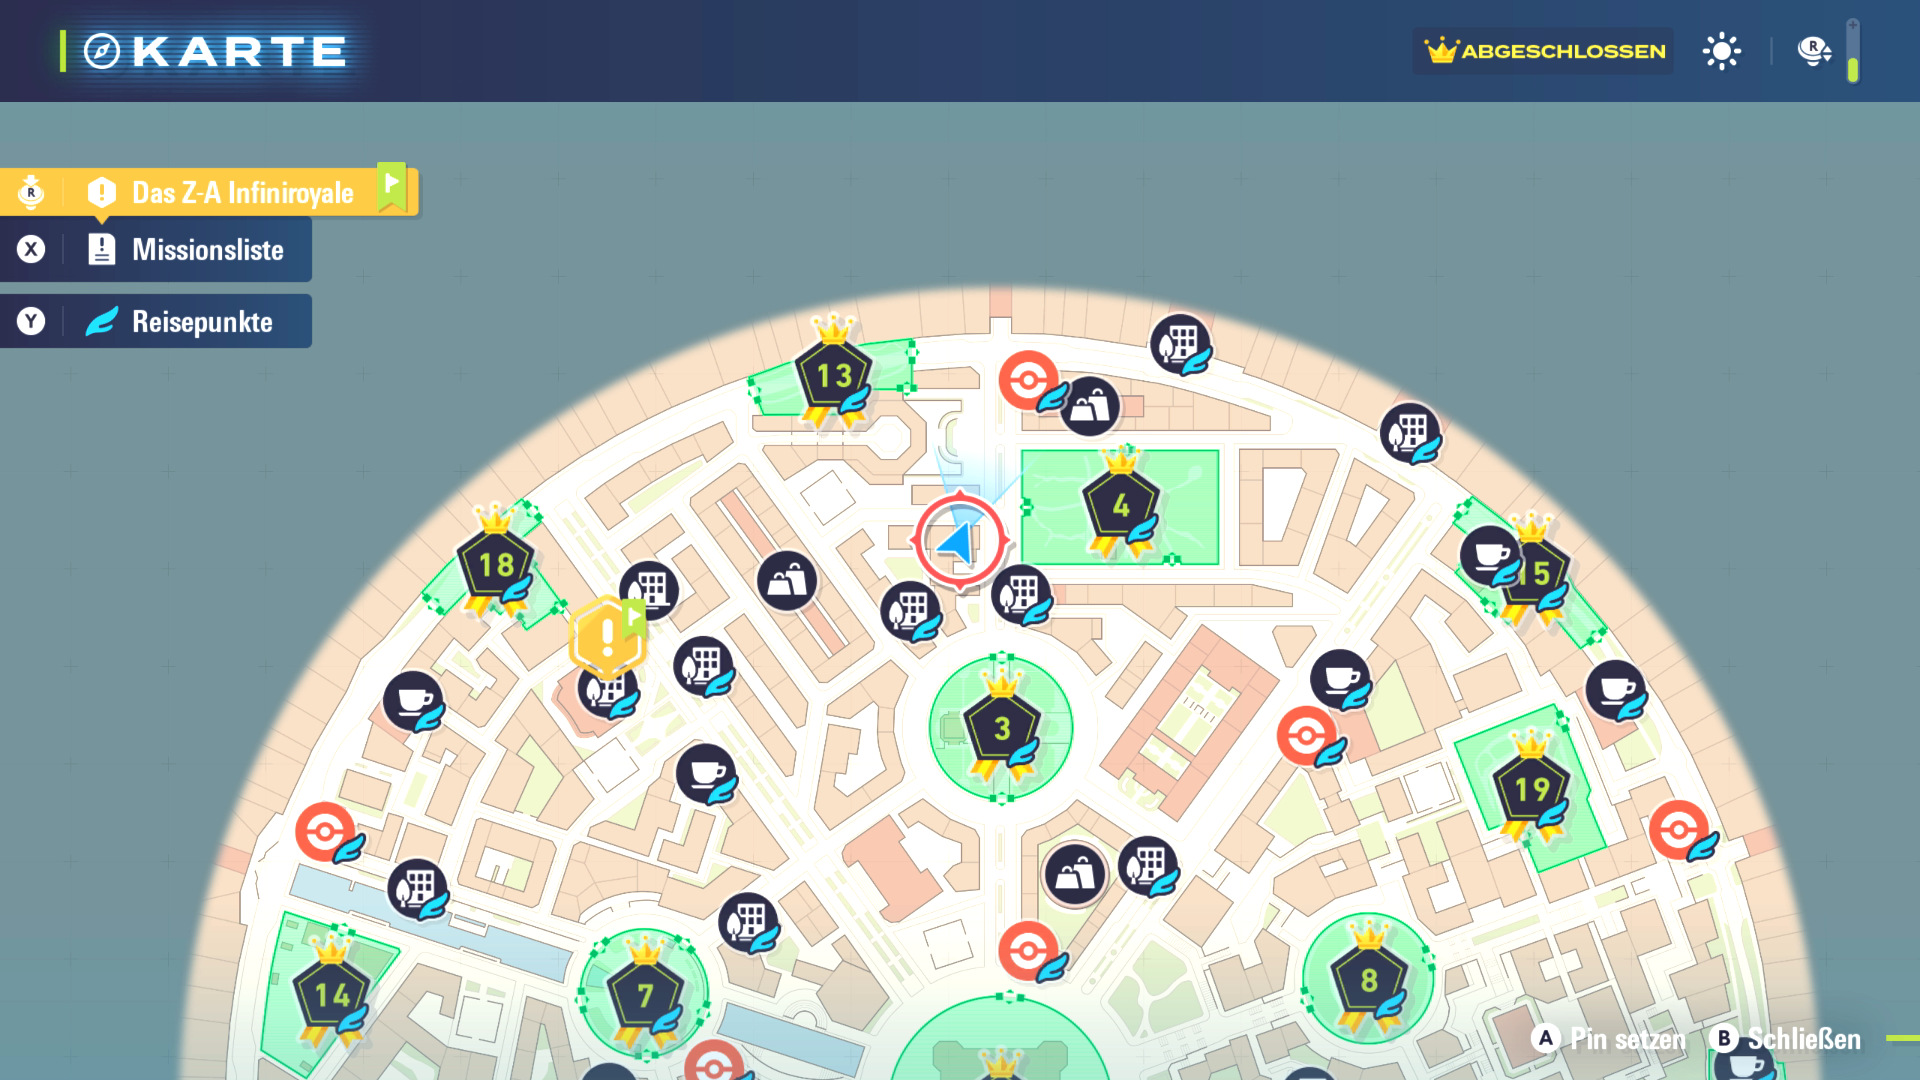The height and width of the screenshot is (1080, 1920).
Task: Toggle day/night sun icon
Action: click(x=1721, y=51)
